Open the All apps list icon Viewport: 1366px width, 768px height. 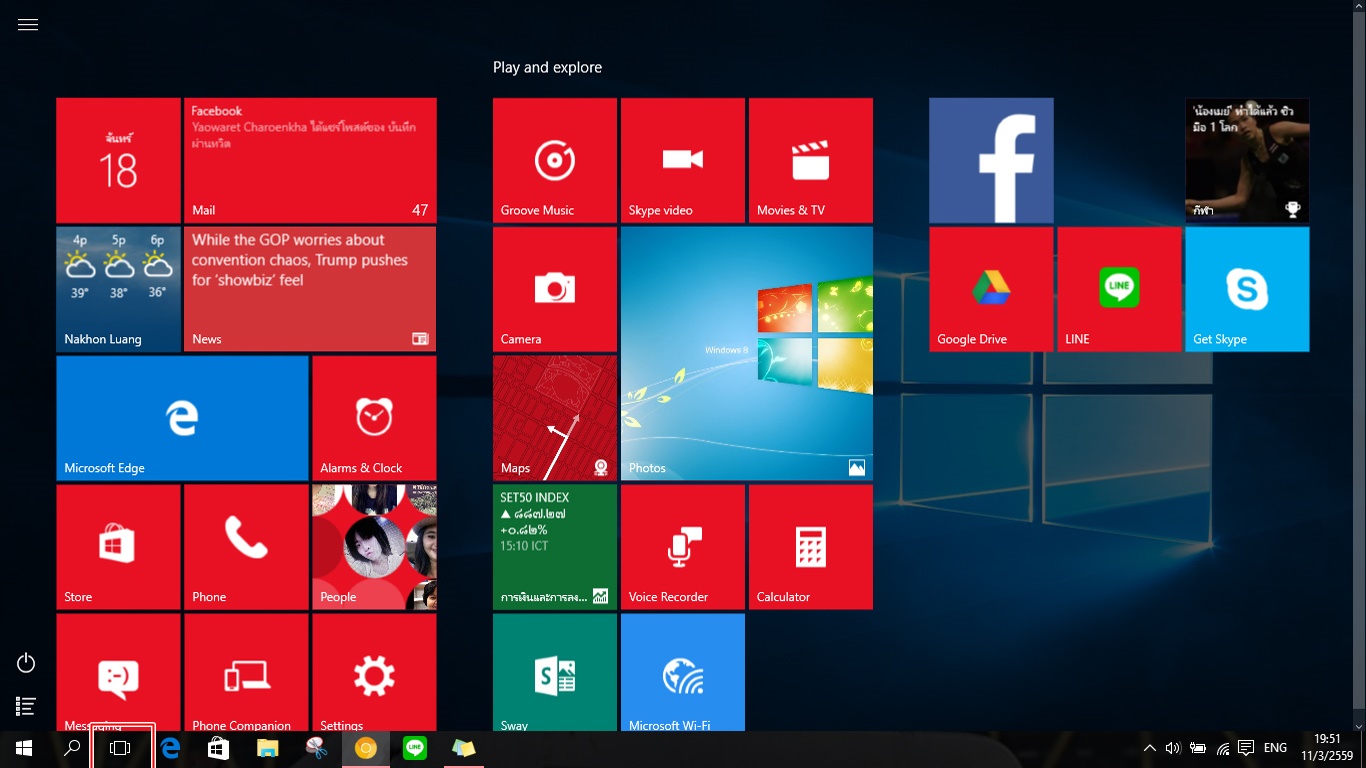pos(27,706)
